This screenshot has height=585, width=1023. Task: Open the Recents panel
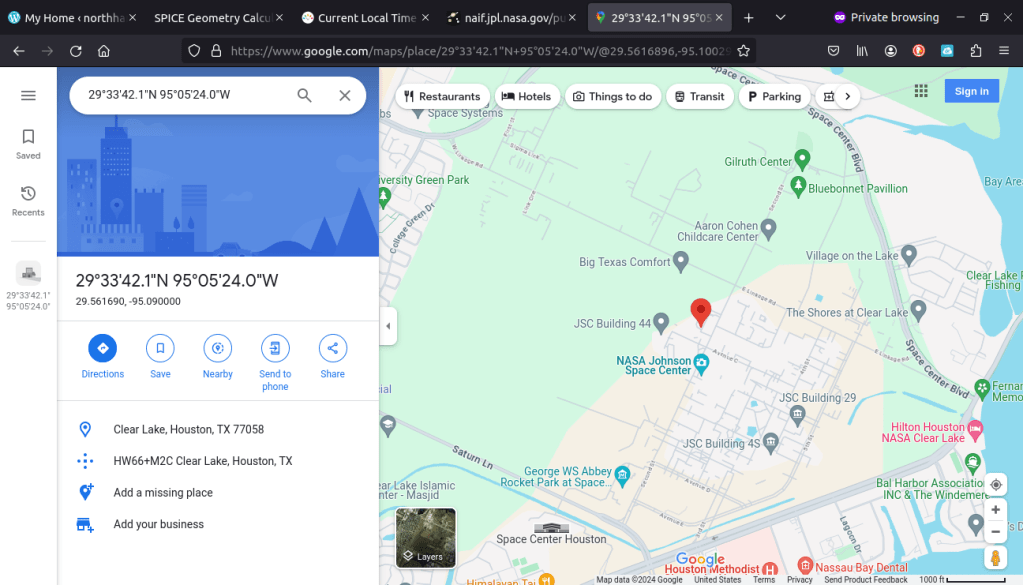[28, 200]
